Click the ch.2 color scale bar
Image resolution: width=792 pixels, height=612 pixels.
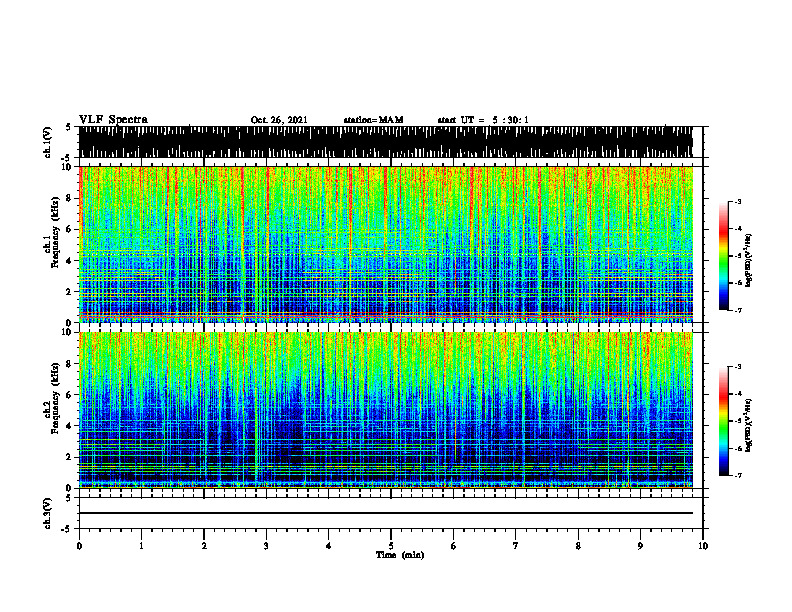(723, 421)
